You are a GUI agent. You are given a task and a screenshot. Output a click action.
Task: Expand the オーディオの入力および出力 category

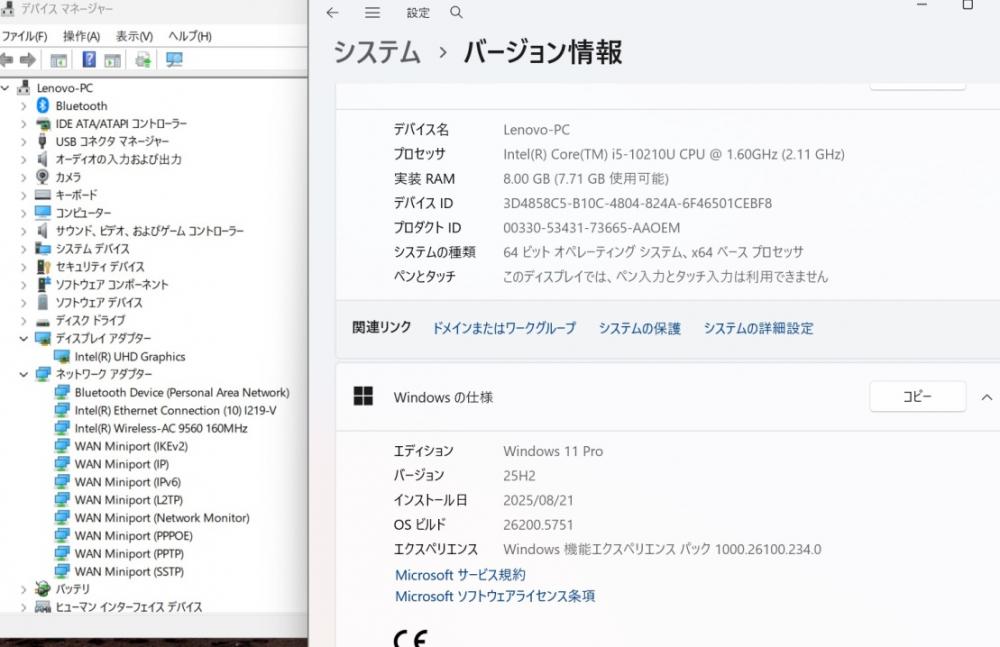pyautogui.click(x=24, y=160)
